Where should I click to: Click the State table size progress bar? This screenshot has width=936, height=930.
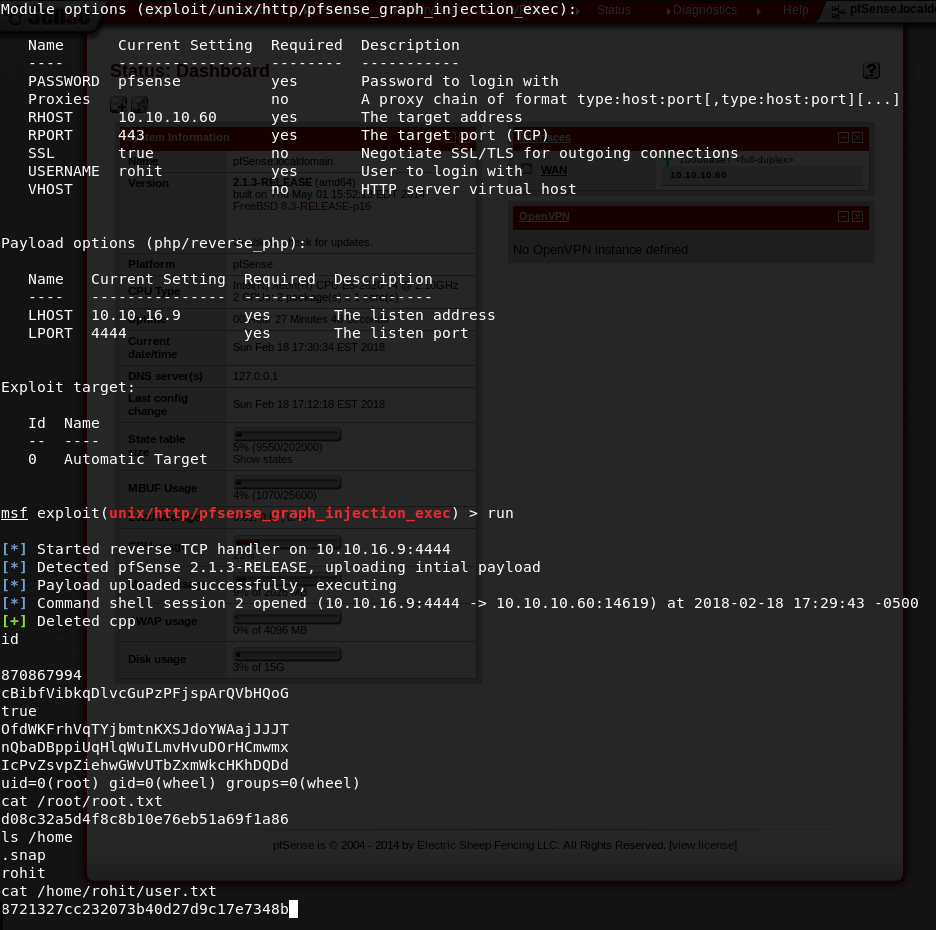pos(287,434)
